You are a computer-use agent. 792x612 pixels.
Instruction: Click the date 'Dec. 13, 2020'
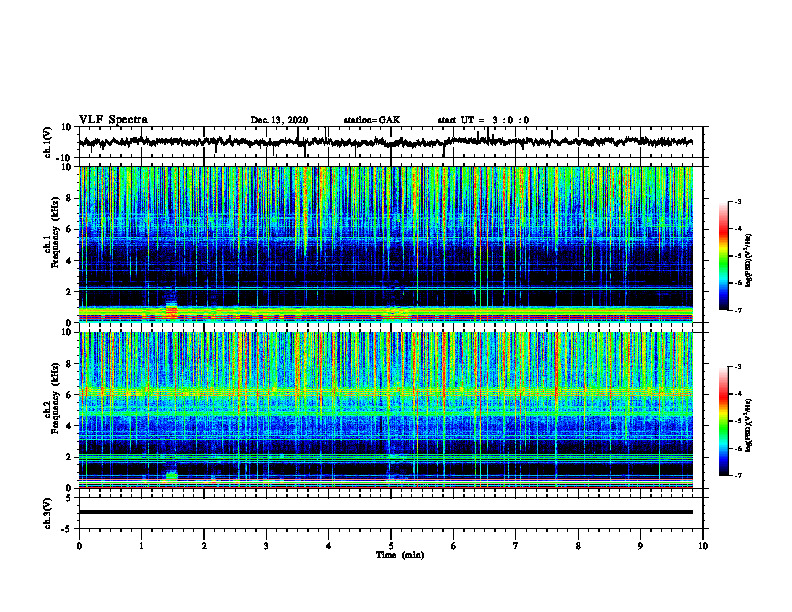(x=279, y=120)
